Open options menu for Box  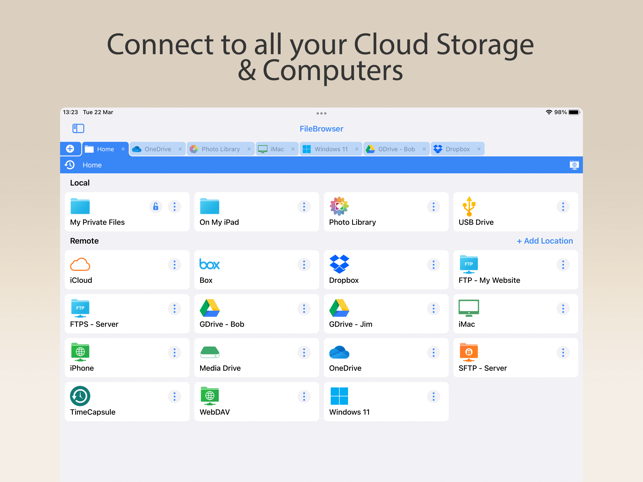point(304,265)
